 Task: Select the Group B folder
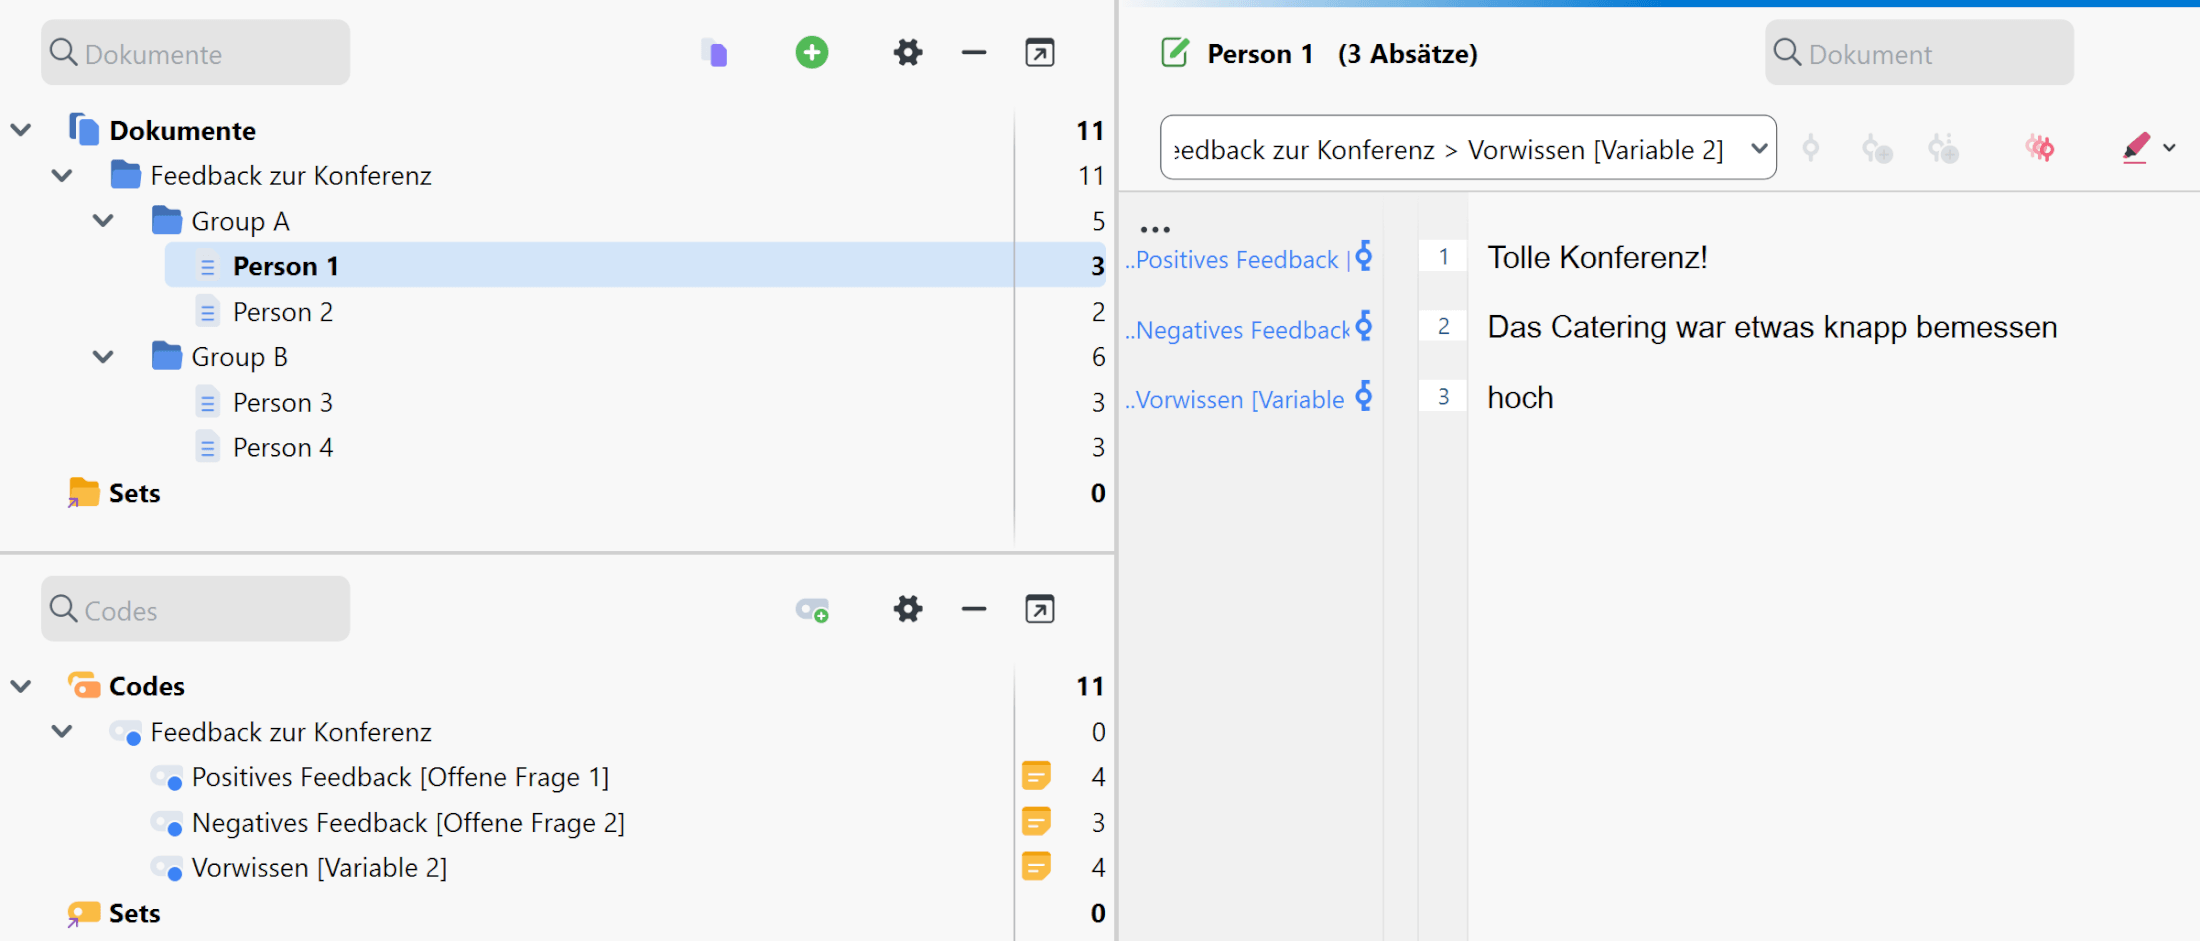pyautogui.click(x=239, y=357)
